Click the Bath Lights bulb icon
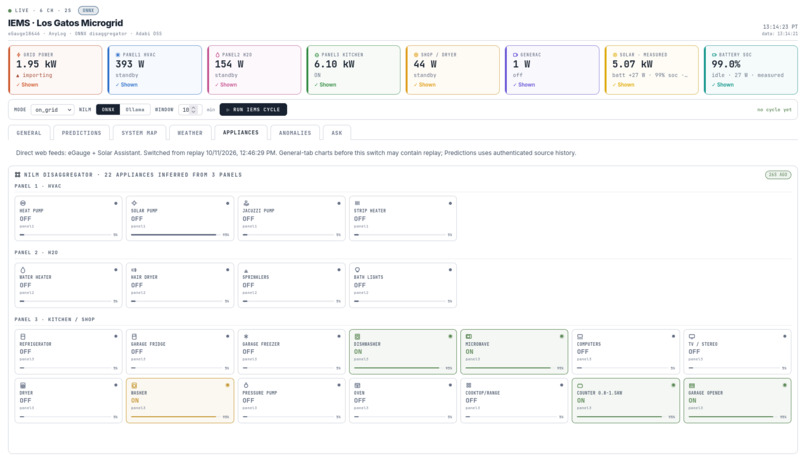 coord(357,269)
